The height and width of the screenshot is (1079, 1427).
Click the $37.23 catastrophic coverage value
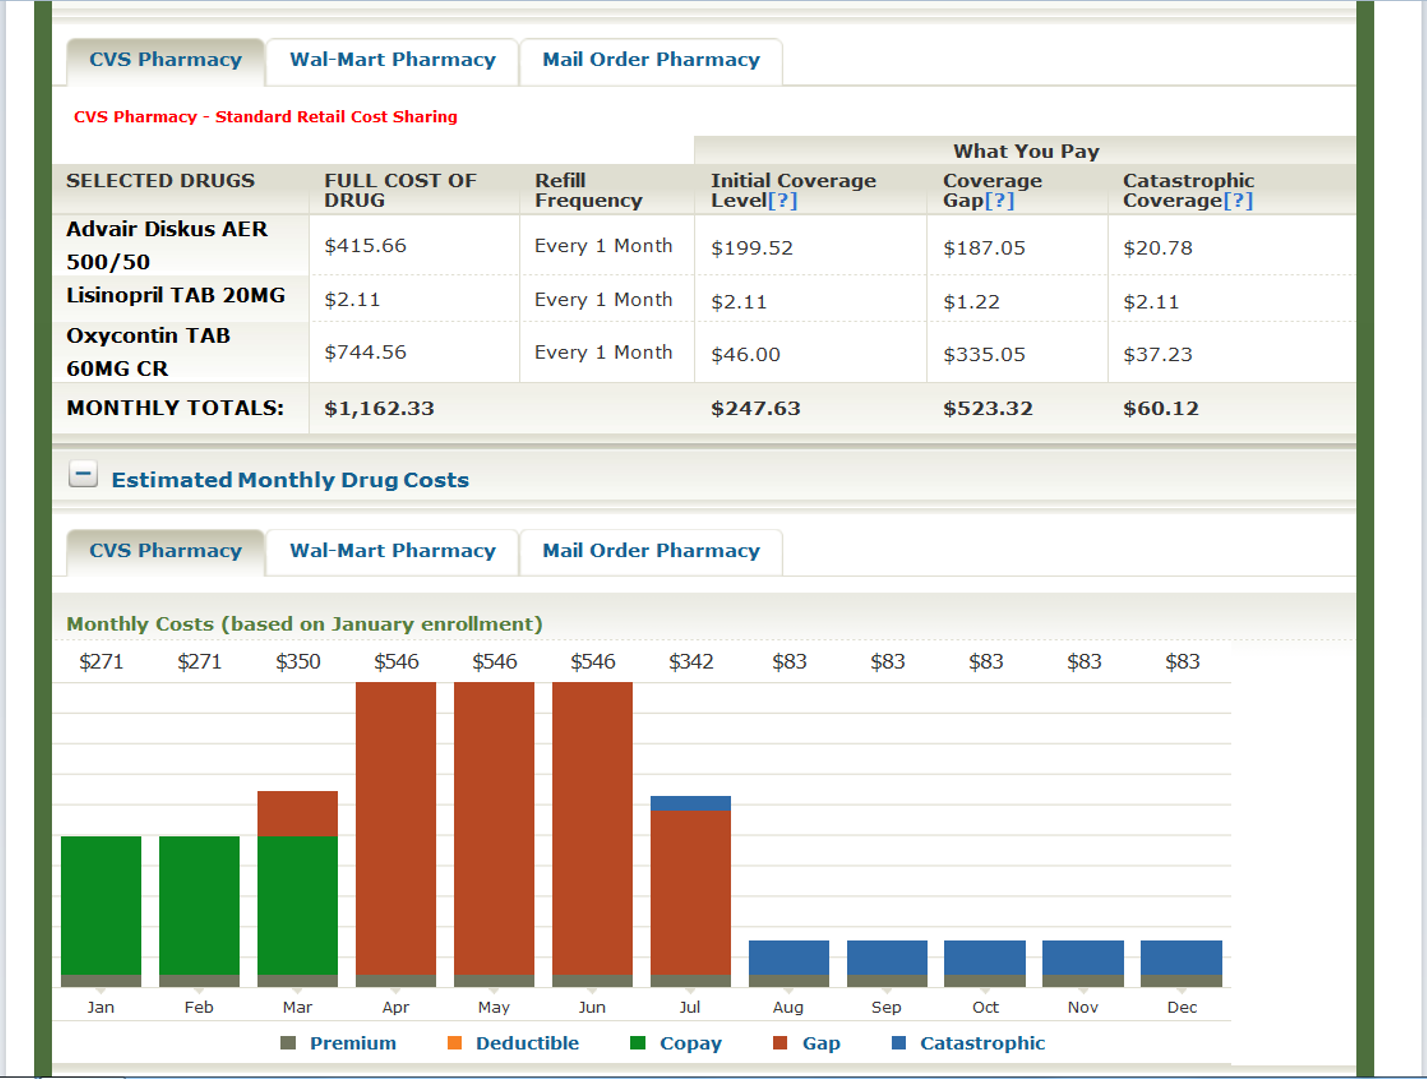pos(1158,354)
